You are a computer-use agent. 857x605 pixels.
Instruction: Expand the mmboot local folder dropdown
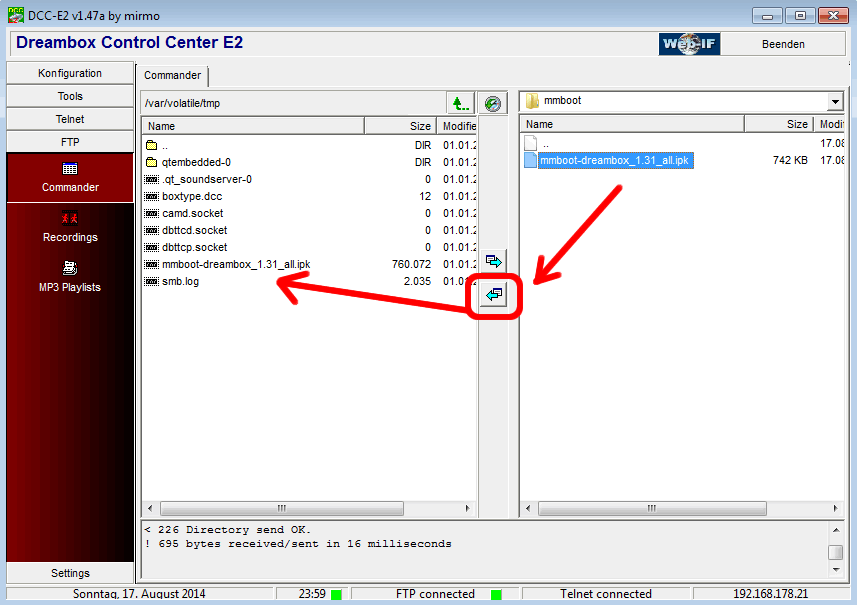(834, 102)
